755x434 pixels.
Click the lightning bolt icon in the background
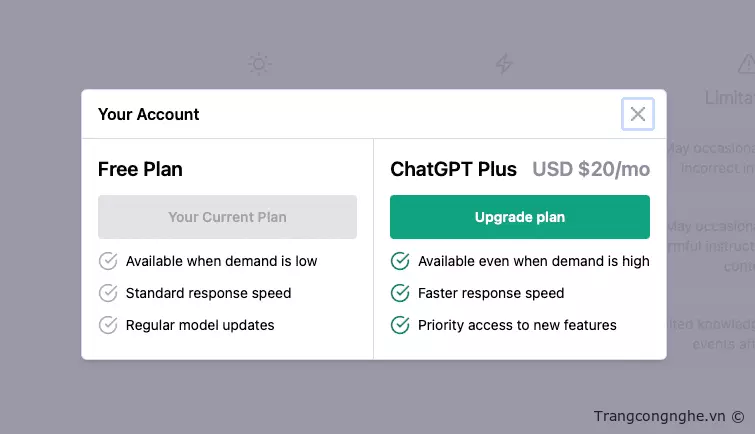tap(505, 65)
